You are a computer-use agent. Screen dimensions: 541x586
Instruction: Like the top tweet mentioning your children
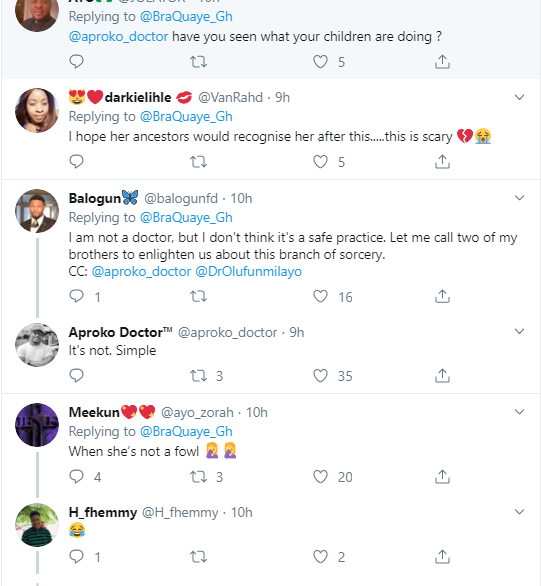(x=320, y=62)
